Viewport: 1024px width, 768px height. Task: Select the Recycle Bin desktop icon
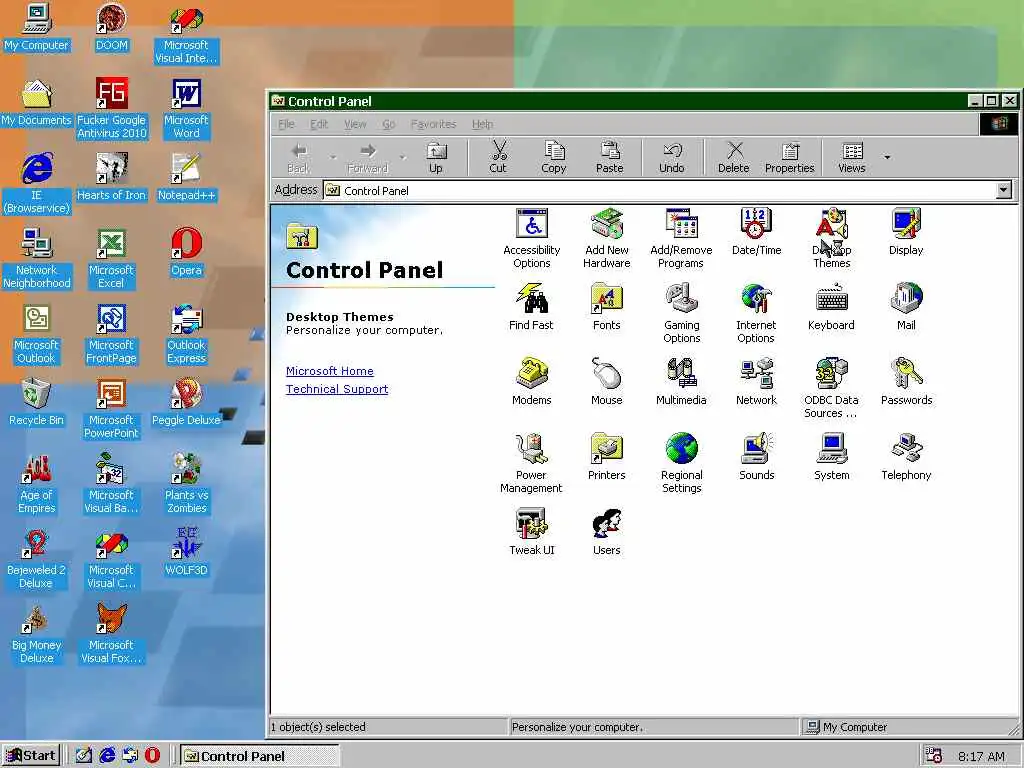[x=37, y=402]
